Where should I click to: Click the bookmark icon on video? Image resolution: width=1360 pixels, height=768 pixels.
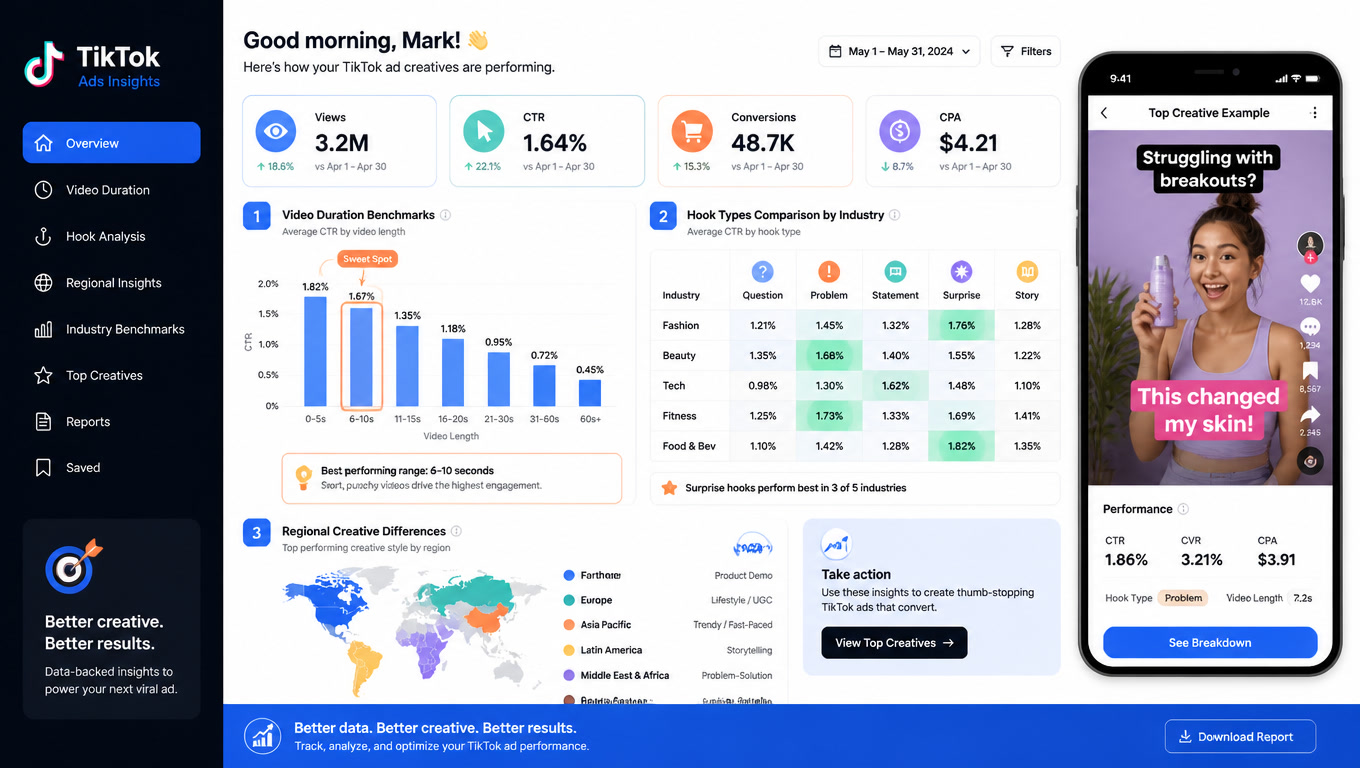[x=1310, y=371]
